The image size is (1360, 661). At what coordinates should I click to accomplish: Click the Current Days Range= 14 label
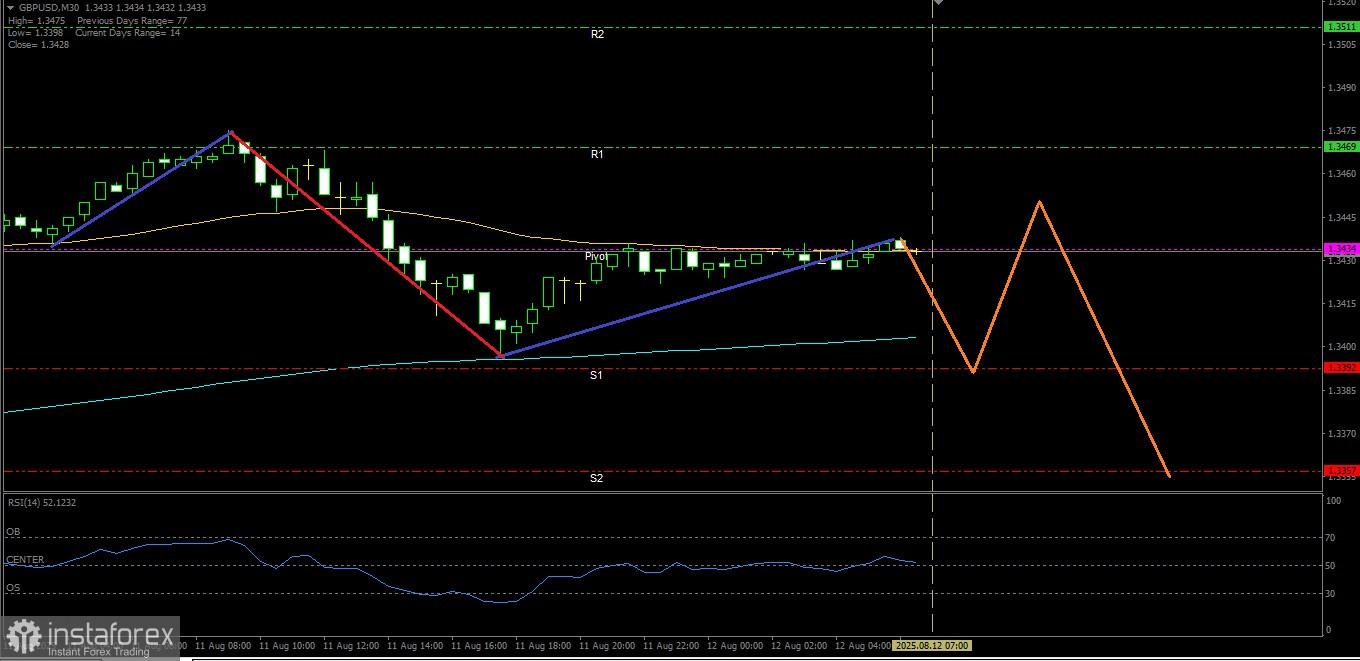click(127, 32)
